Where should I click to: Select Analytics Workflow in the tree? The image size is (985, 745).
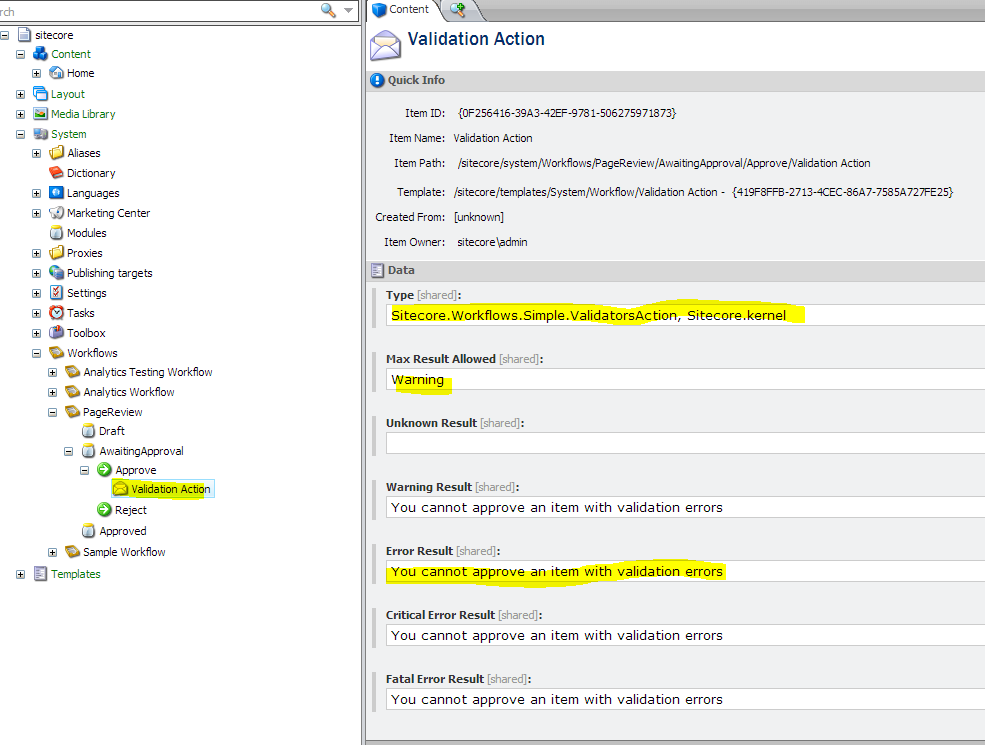[129, 392]
